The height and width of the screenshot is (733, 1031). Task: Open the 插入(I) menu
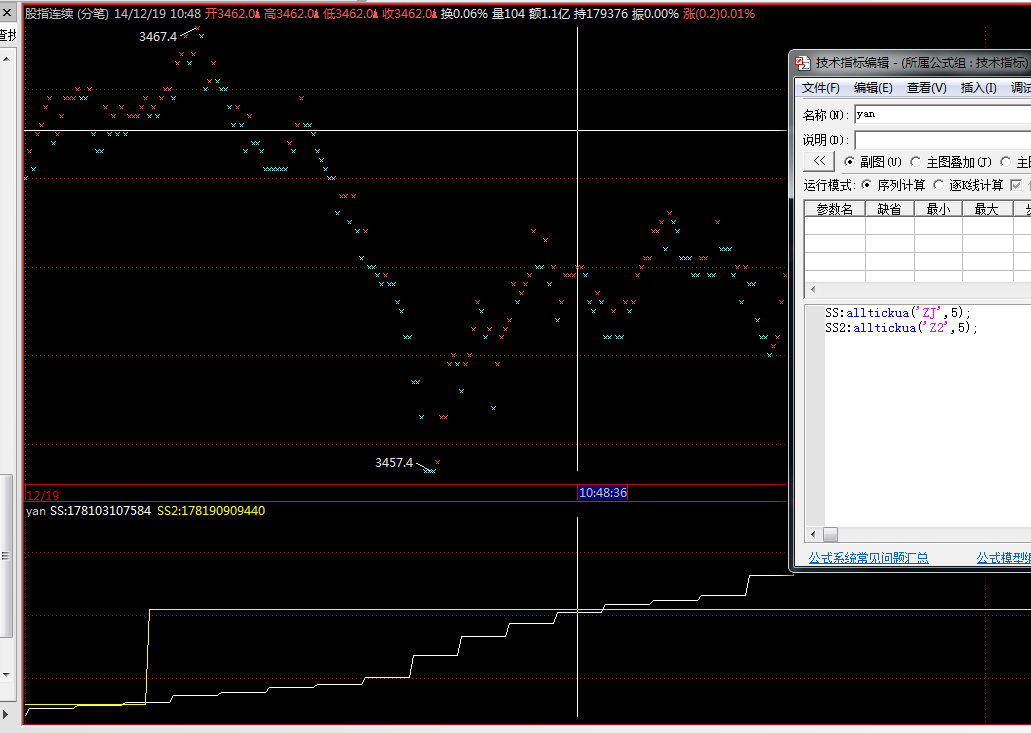click(978, 88)
